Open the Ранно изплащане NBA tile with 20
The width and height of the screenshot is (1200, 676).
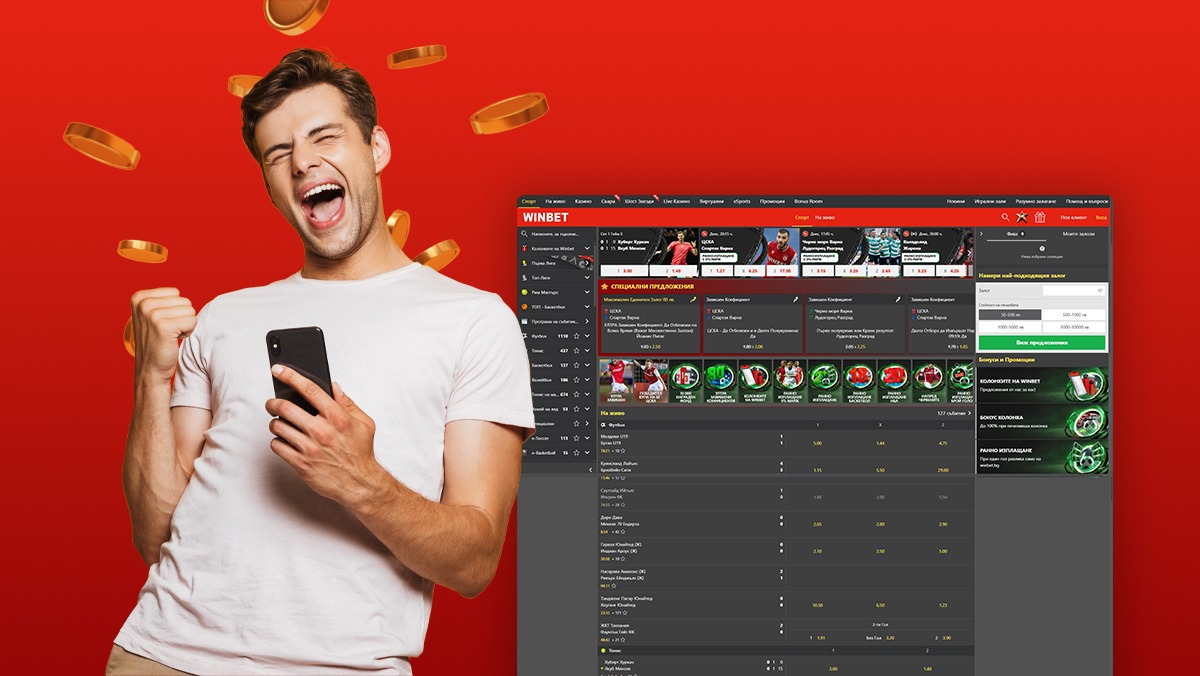point(892,382)
